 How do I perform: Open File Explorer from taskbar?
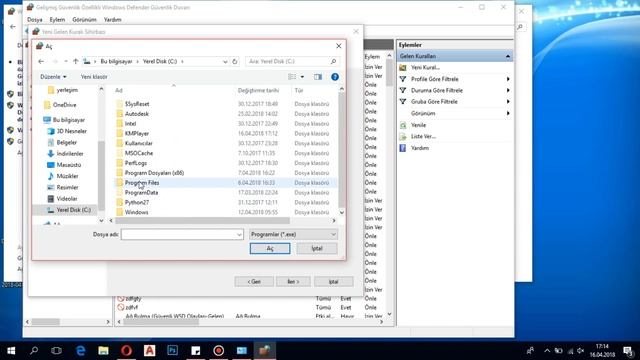point(103,350)
